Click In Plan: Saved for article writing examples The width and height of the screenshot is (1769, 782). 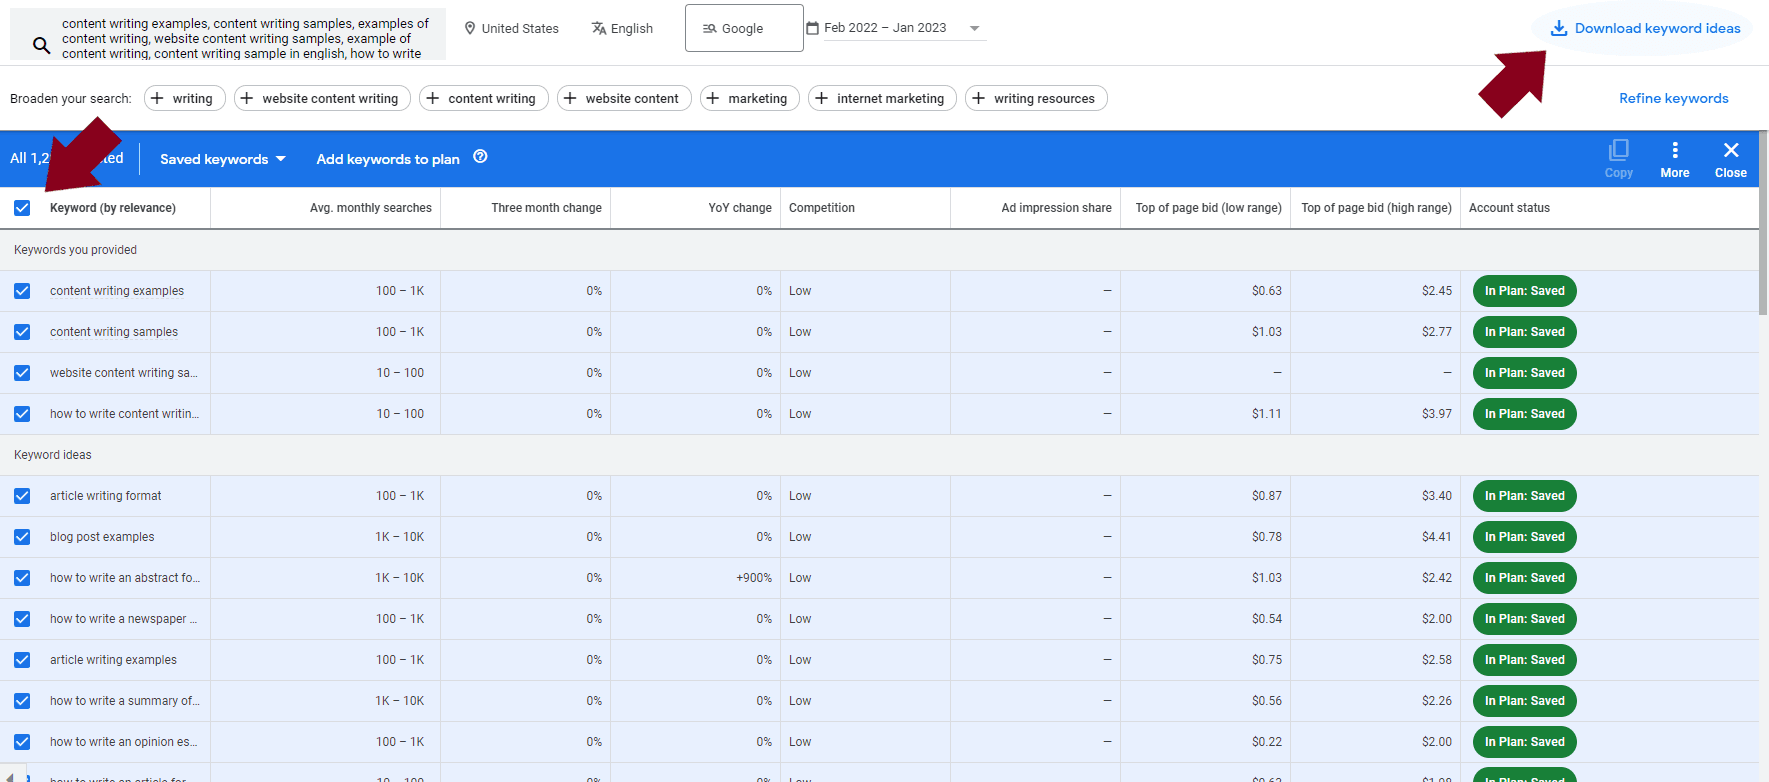point(1524,660)
